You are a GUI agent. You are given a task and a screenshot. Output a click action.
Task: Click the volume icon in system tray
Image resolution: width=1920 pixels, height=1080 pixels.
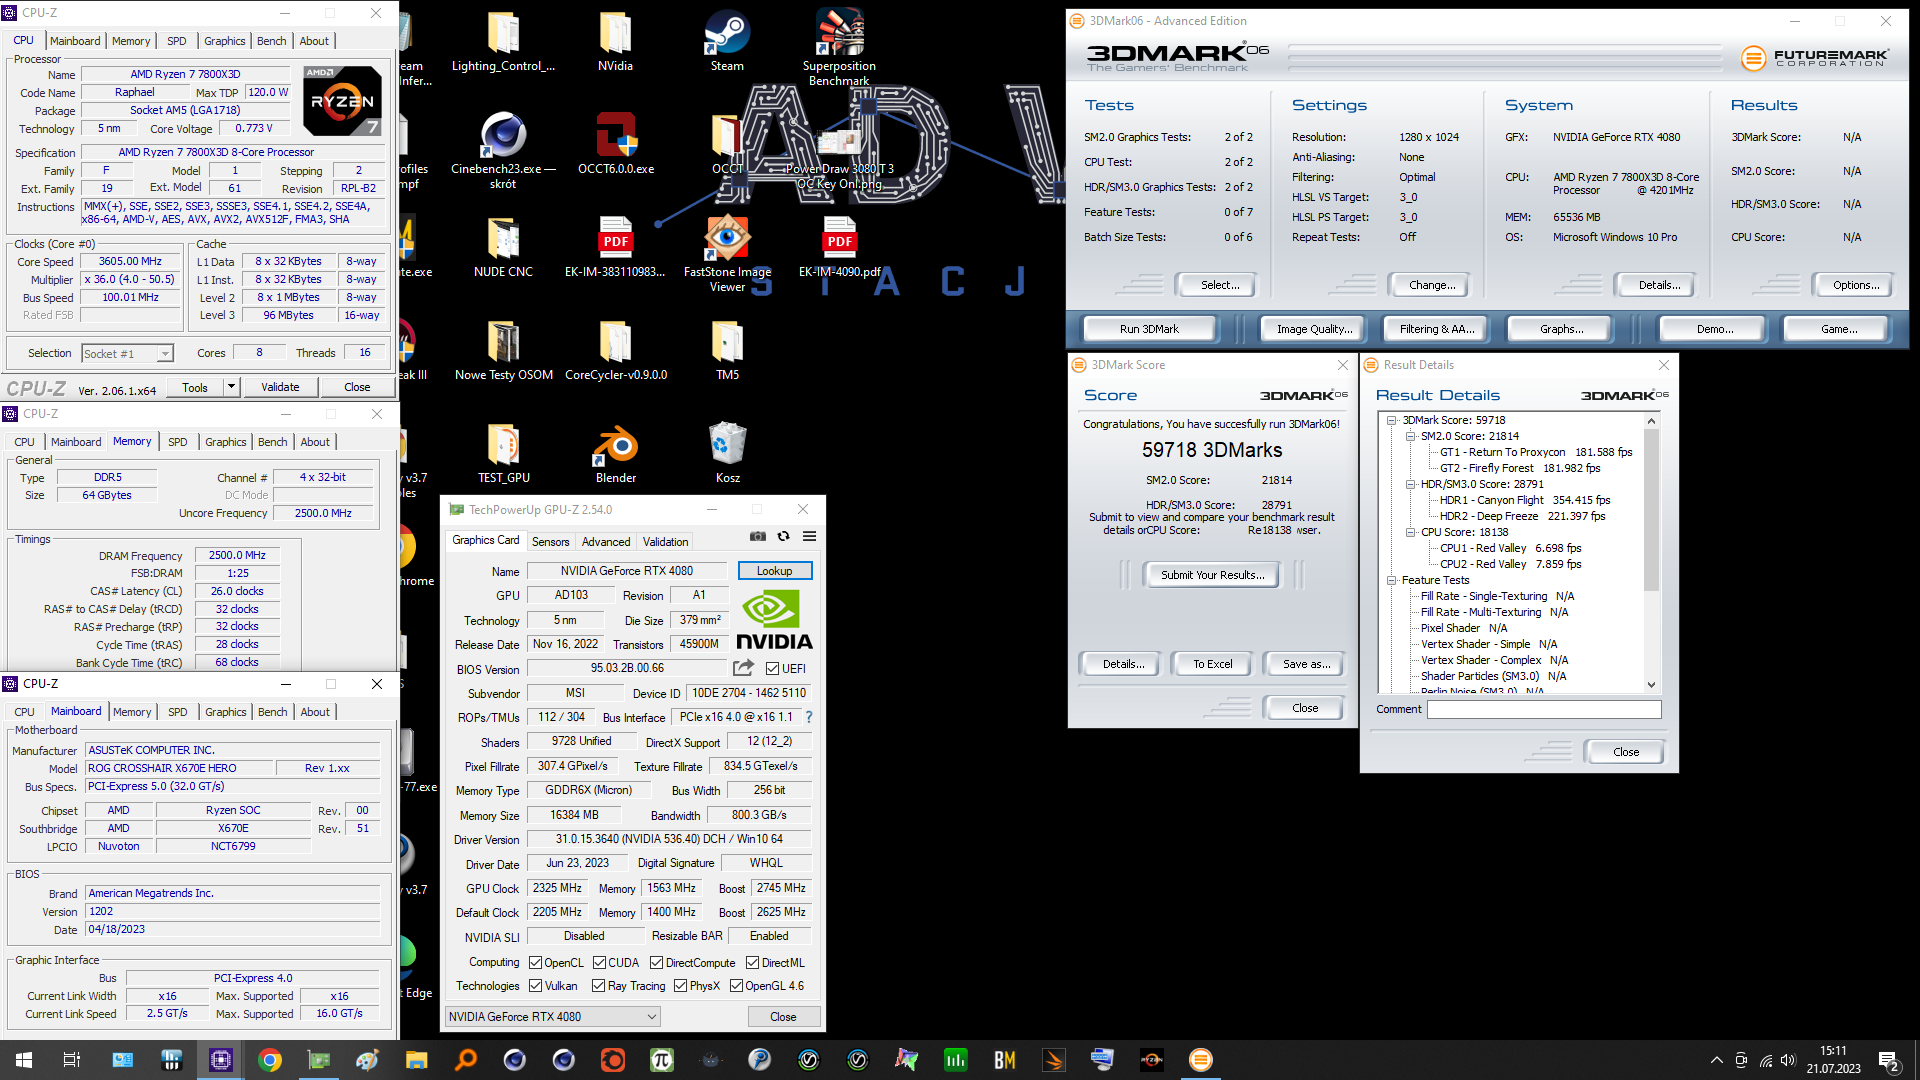(1789, 1060)
